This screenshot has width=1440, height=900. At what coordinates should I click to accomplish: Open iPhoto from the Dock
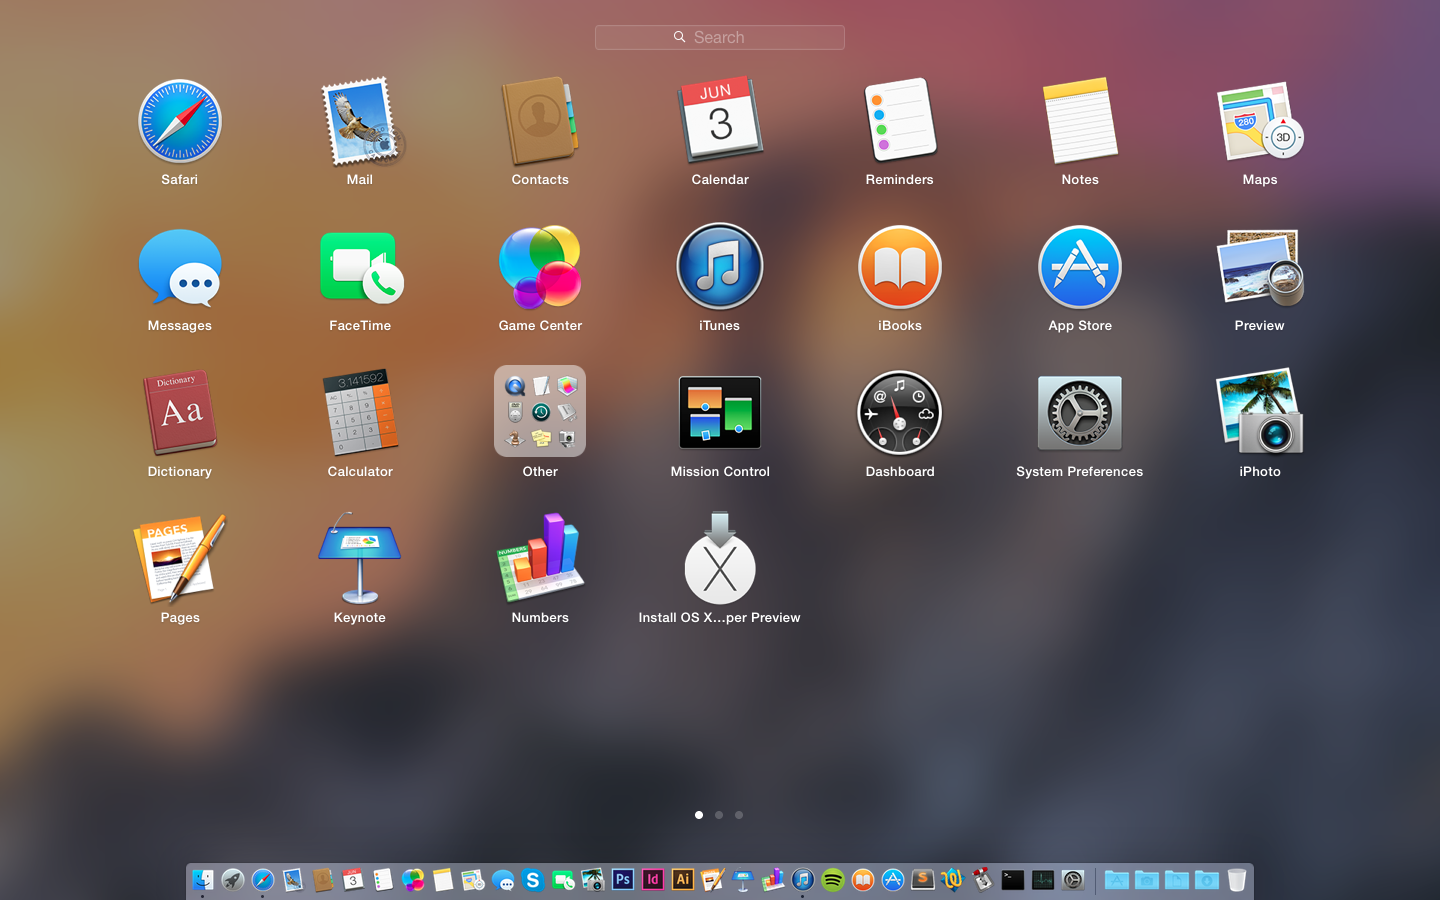[x=593, y=880]
